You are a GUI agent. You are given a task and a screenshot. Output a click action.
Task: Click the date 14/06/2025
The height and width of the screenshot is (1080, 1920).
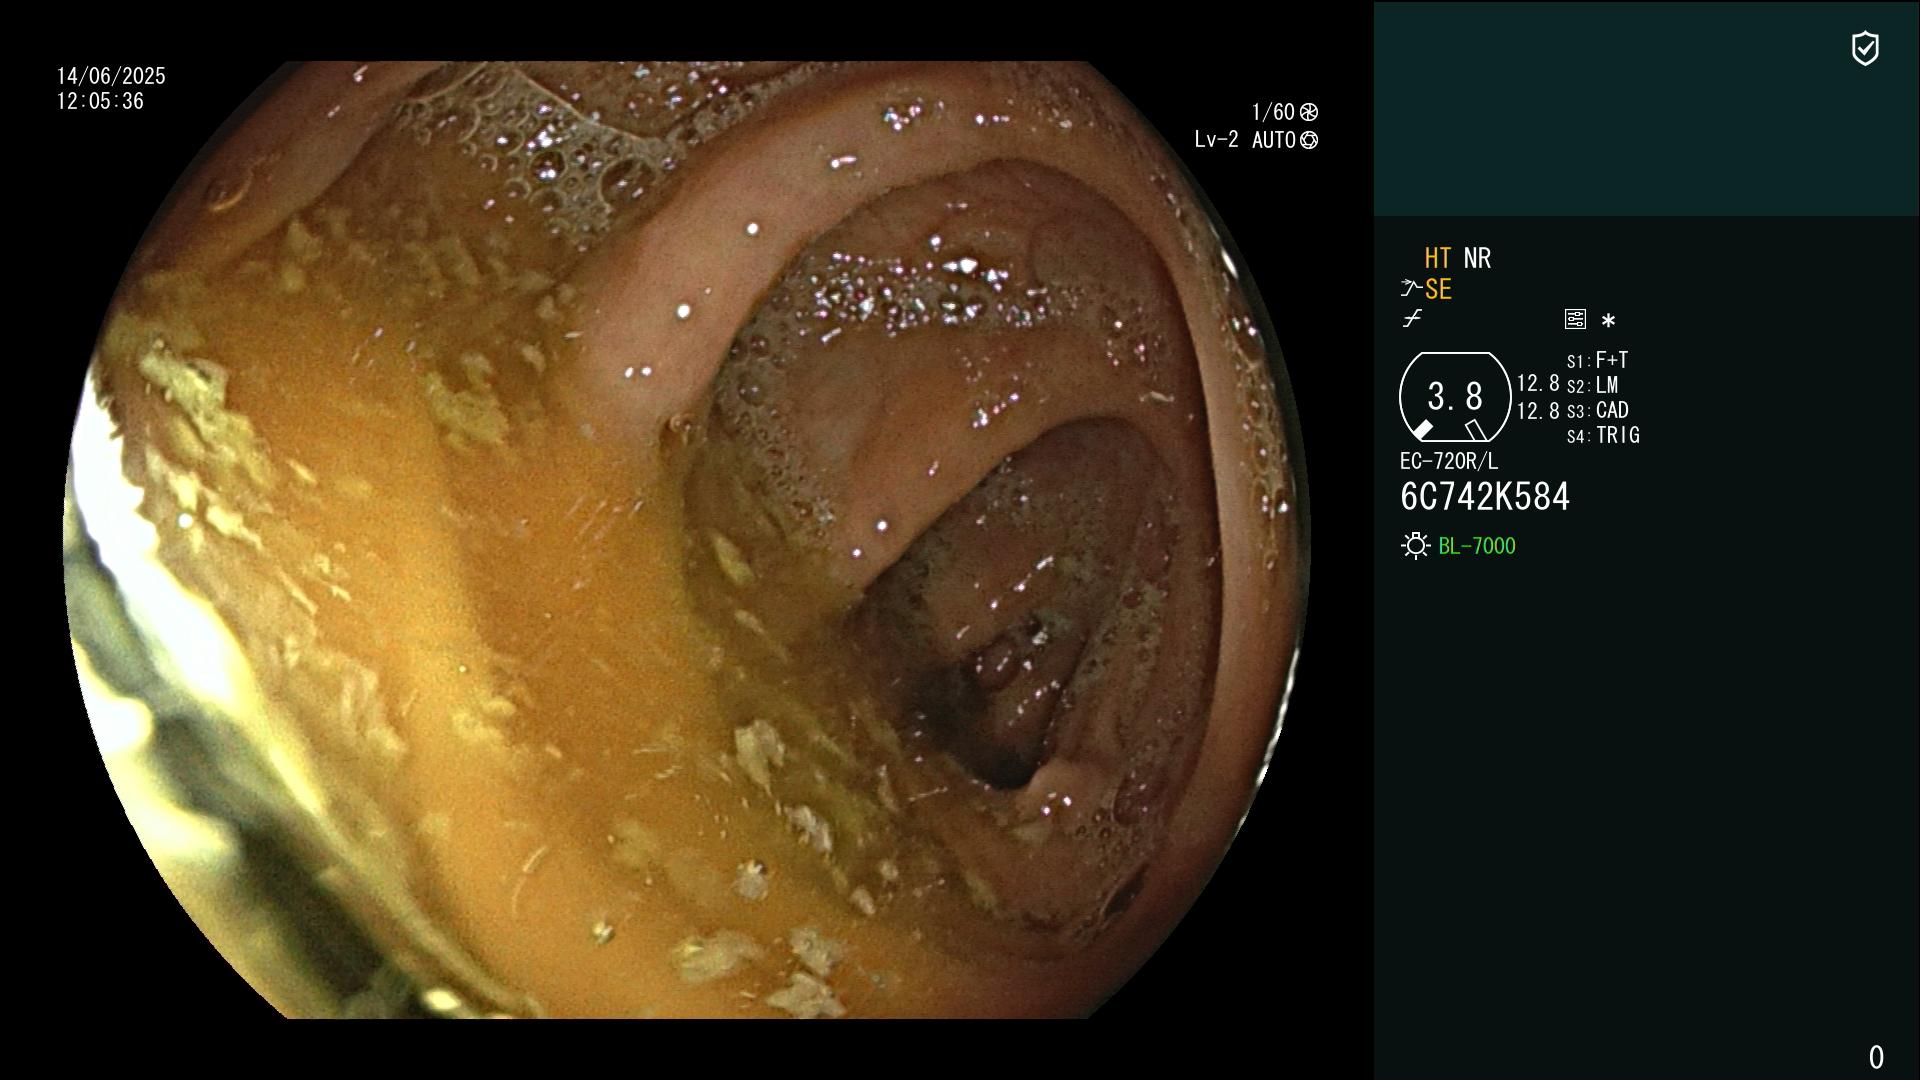[111, 76]
